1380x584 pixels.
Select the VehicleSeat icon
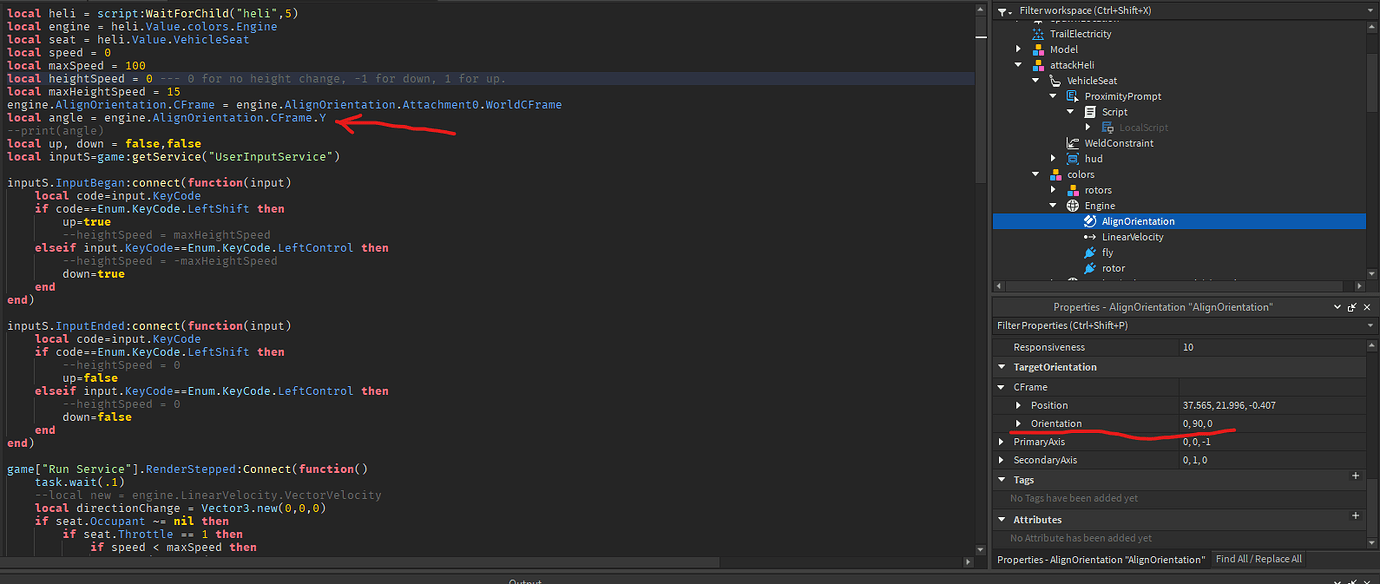pyautogui.click(x=1054, y=81)
